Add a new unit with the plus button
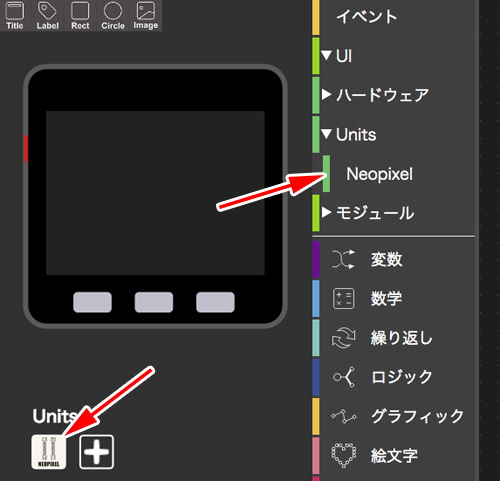 click(x=97, y=452)
